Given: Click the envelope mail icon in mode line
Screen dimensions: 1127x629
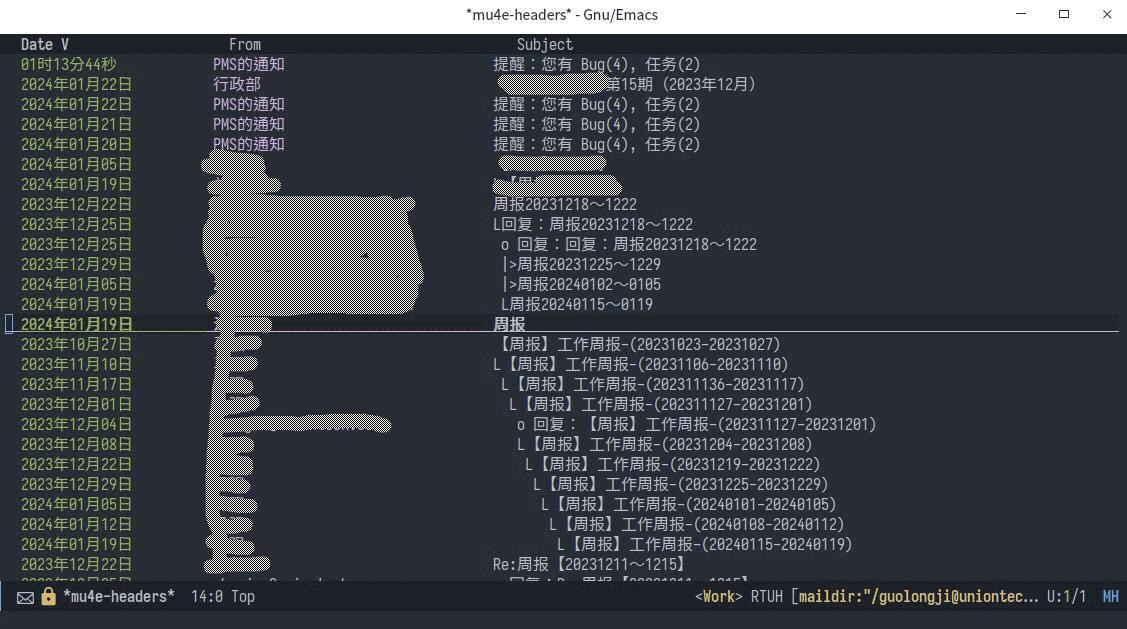Looking at the screenshot, I should click(25, 597).
